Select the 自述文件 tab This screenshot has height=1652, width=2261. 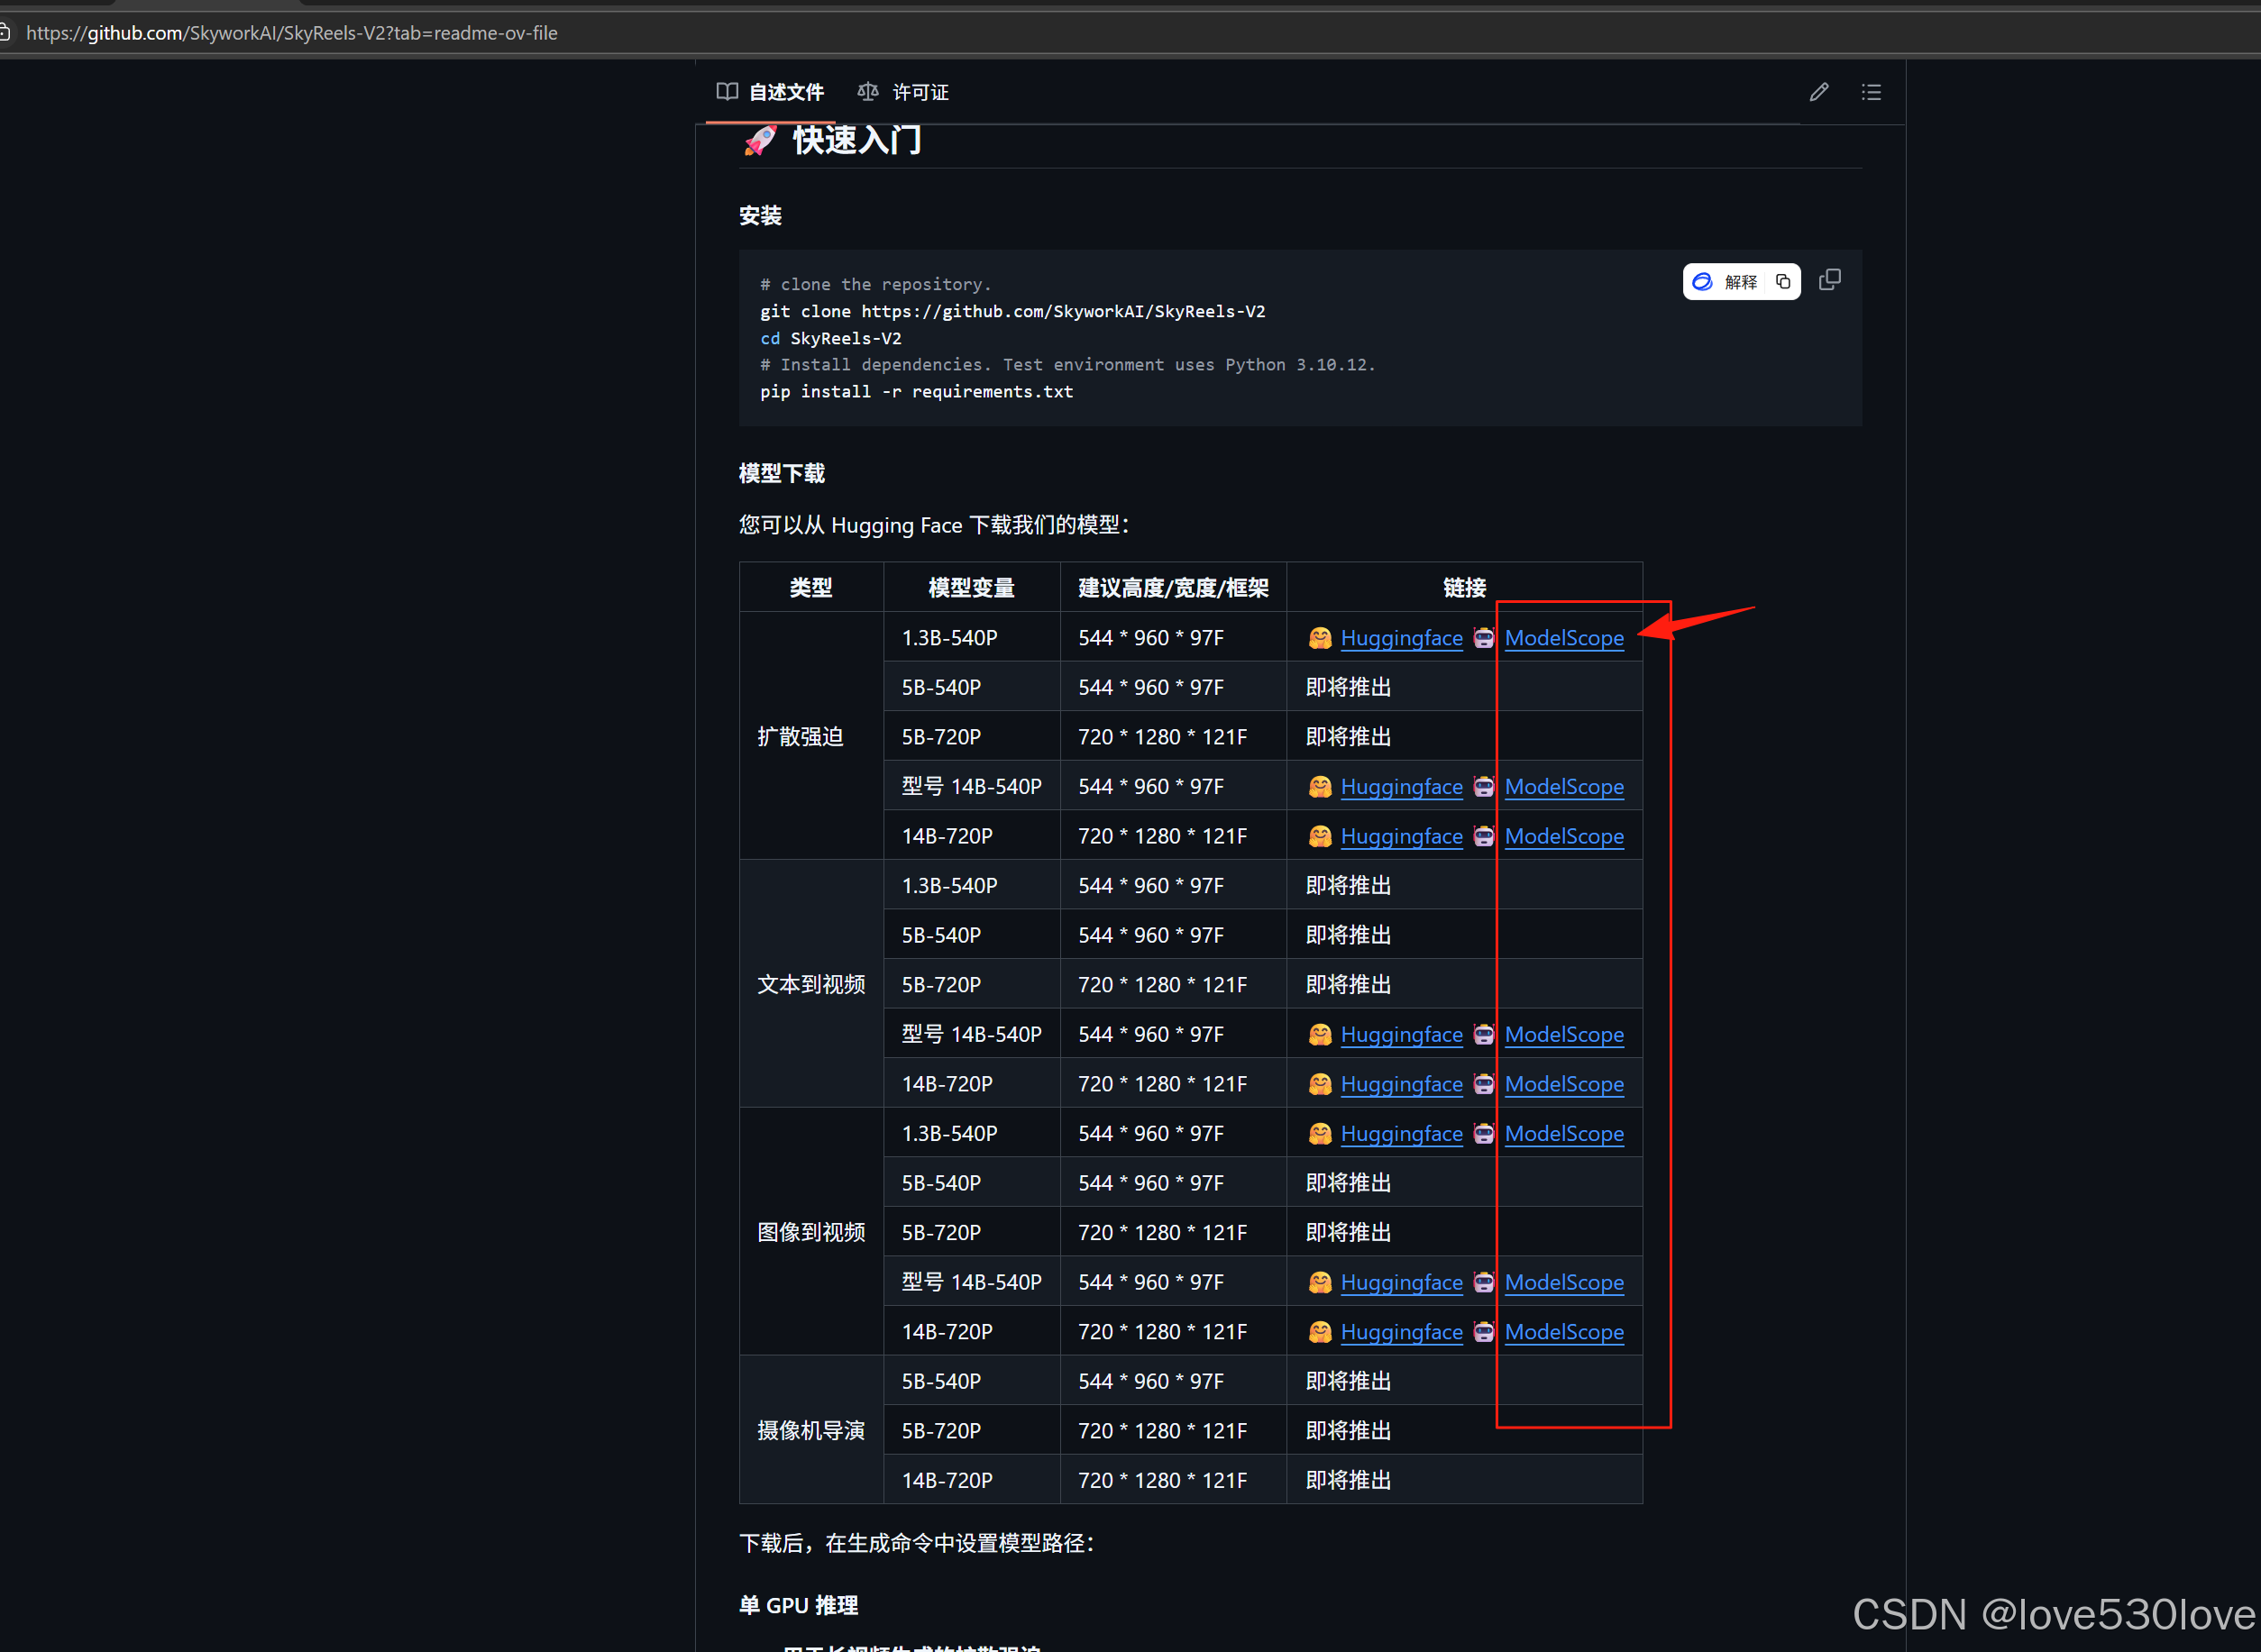tap(785, 92)
